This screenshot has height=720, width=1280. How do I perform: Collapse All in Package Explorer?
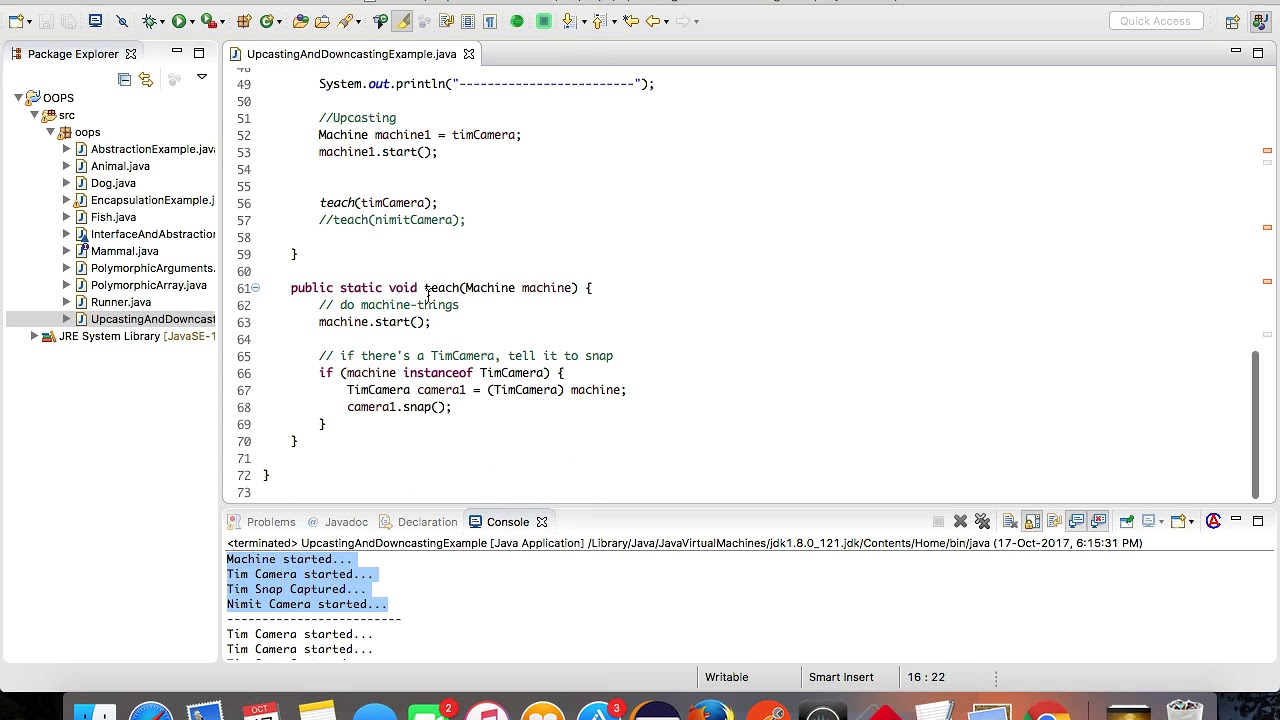pyautogui.click(x=124, y=79)
